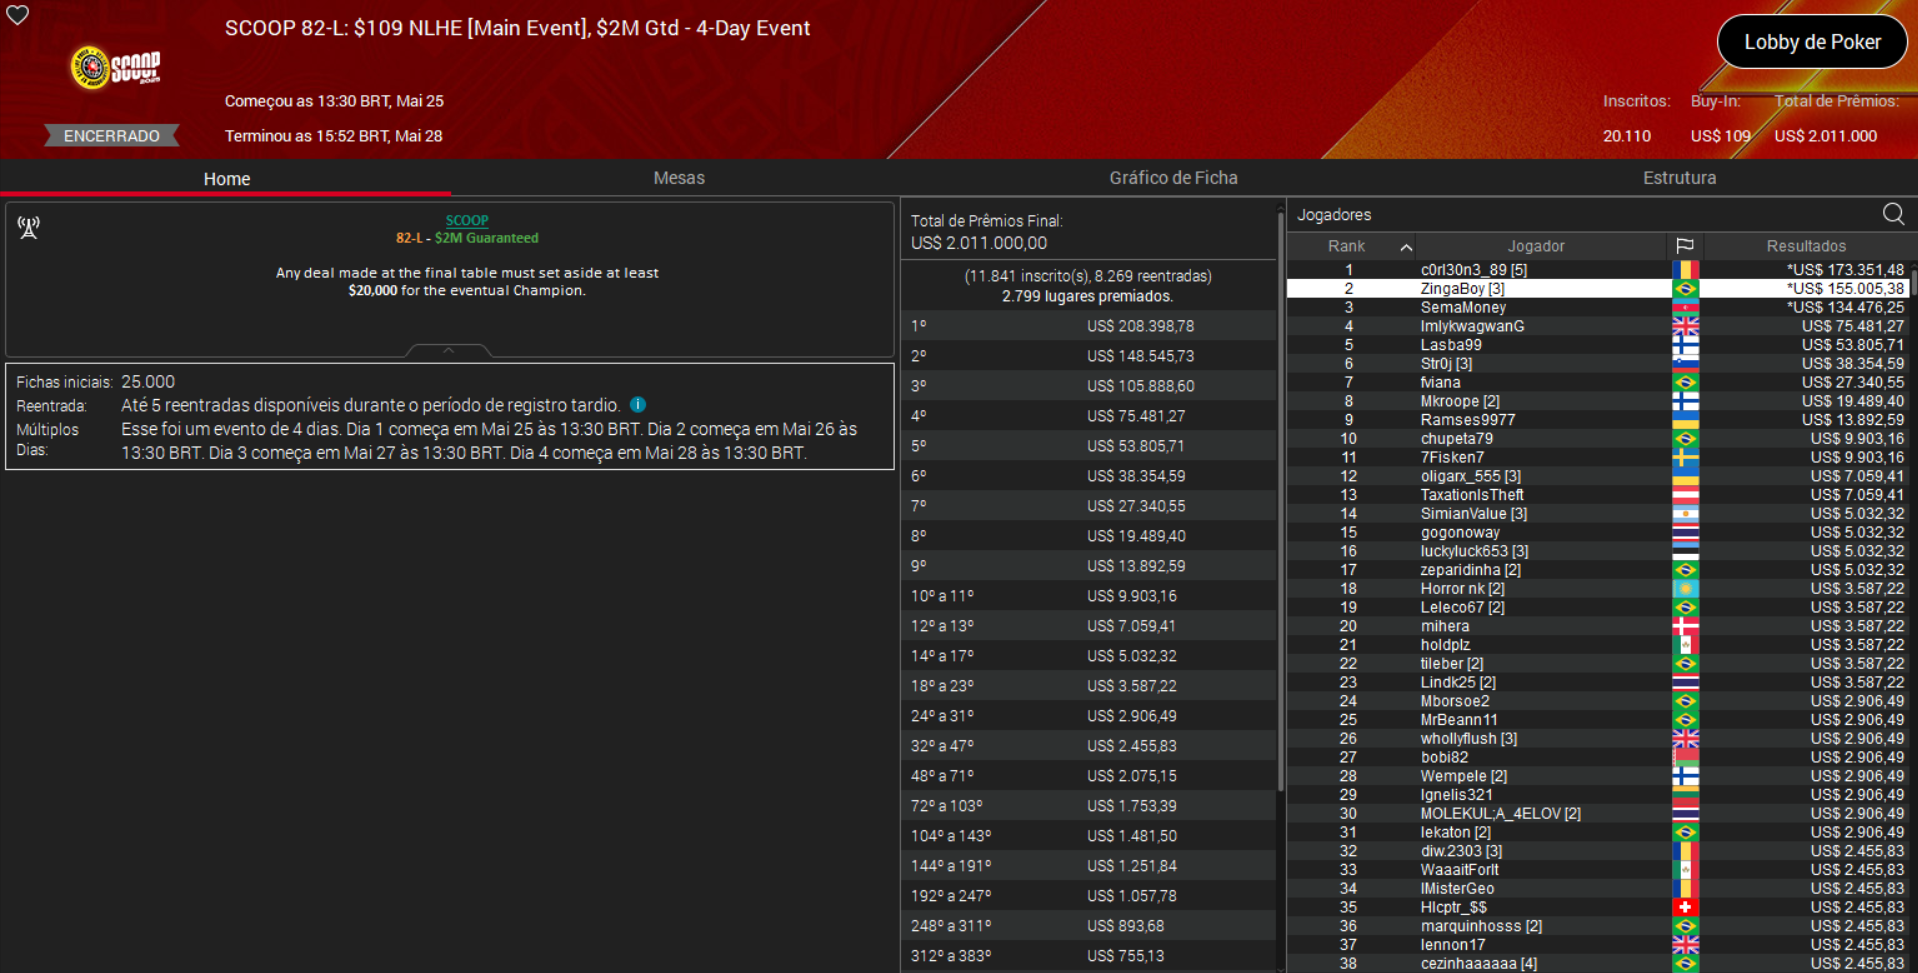
Task: Select player row luckyluck653 [3]
Action: [x=1598, y=551]
